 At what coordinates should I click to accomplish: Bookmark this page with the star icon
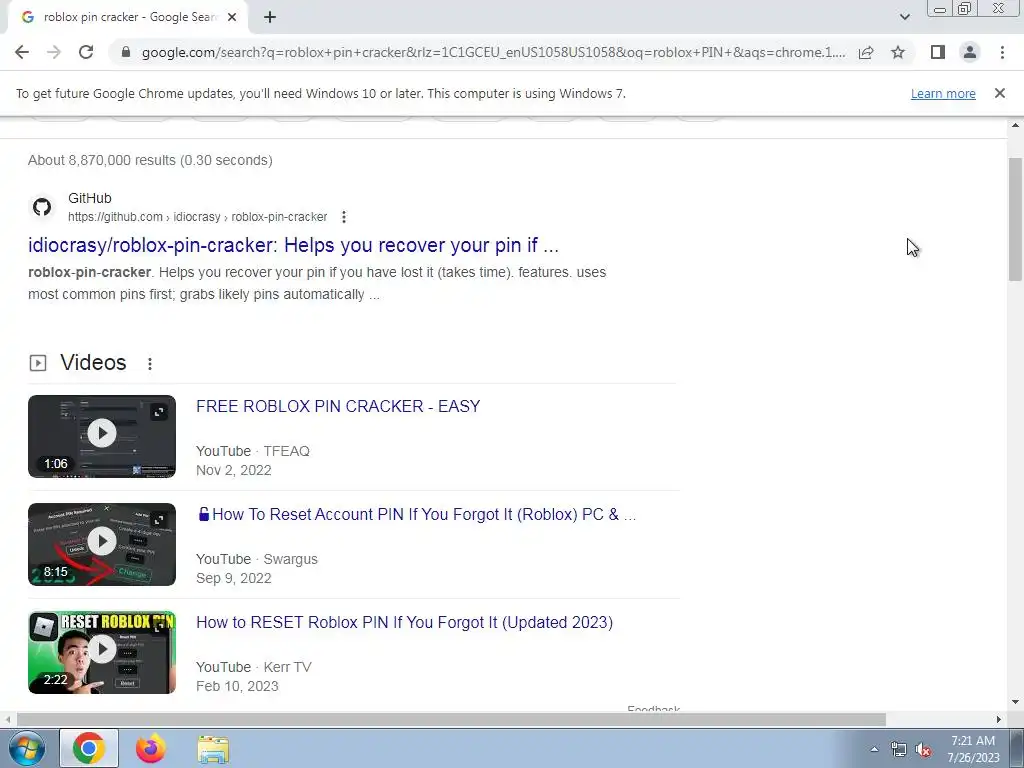(x=898, y=52)
